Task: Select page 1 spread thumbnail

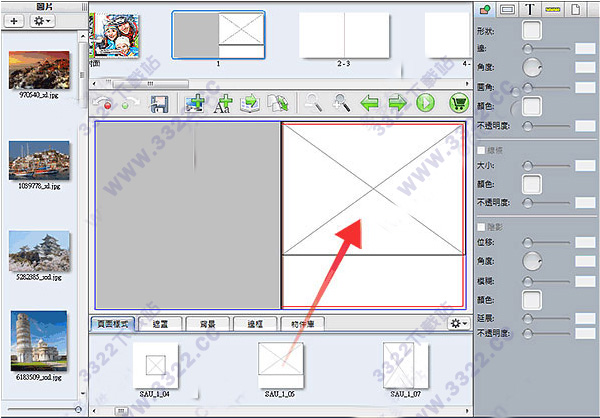Action: tap(218, 35)
